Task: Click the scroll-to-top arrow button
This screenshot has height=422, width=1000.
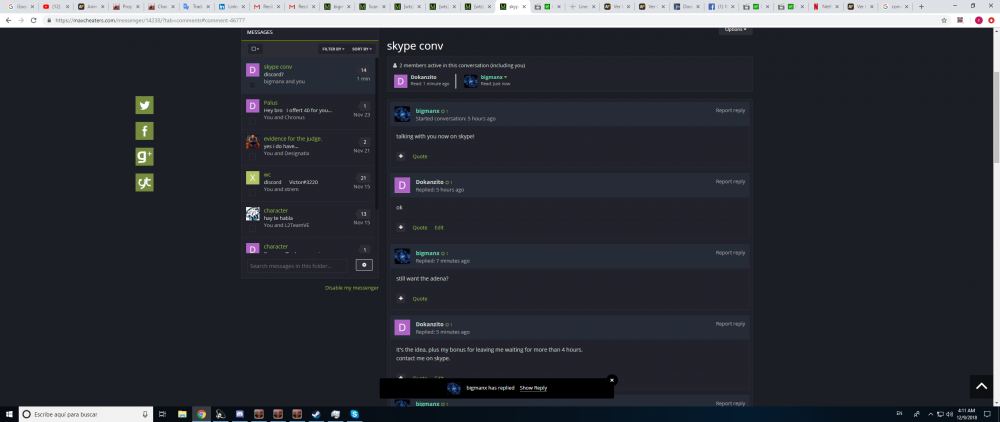Action: pos(979,386)
